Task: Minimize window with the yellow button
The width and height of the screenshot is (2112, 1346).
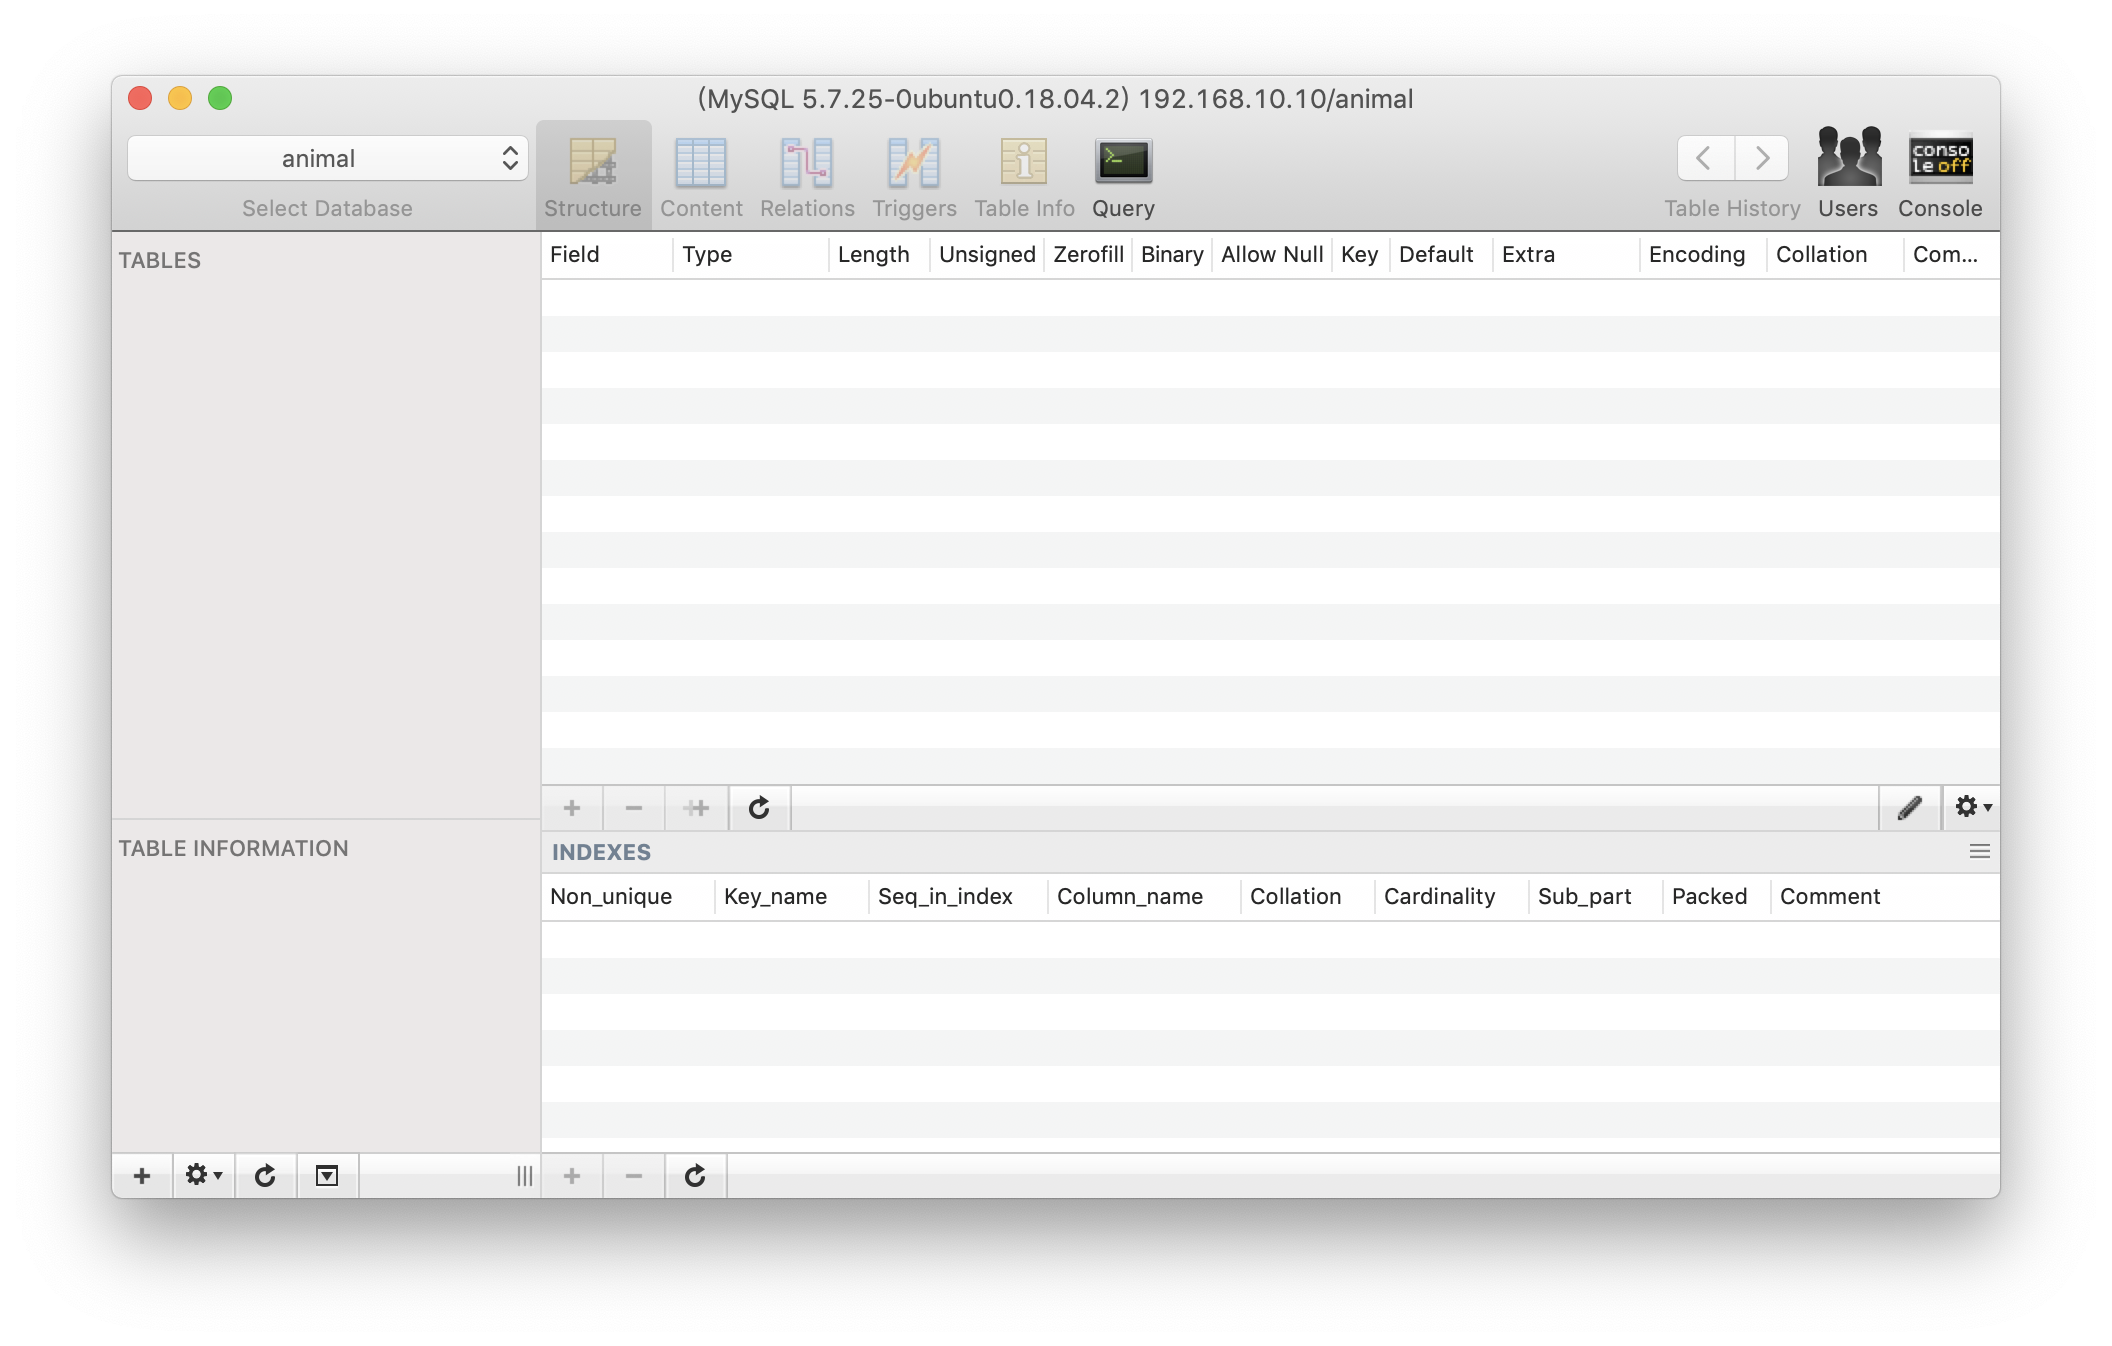Action: pos(180,98)
